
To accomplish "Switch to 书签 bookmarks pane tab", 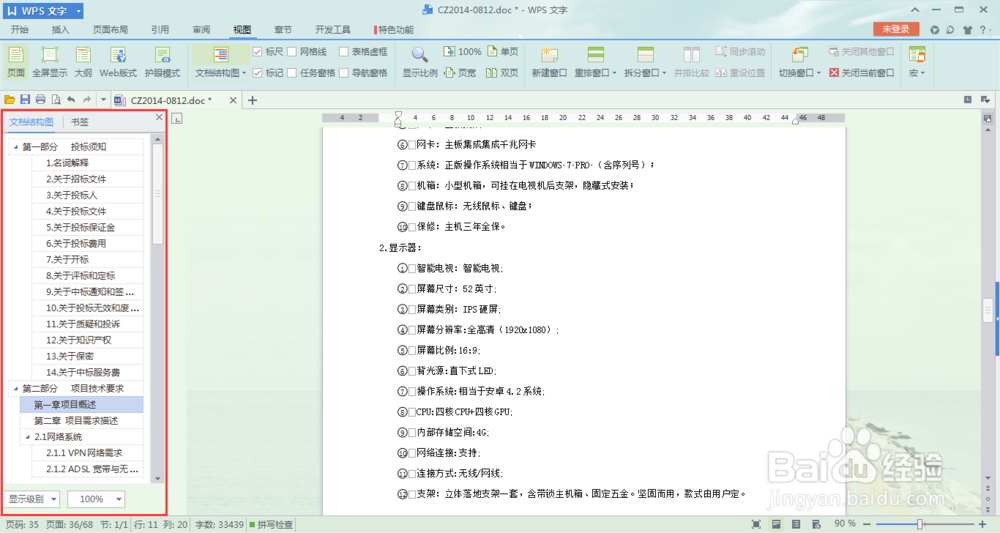I will [x=80, y=122].
